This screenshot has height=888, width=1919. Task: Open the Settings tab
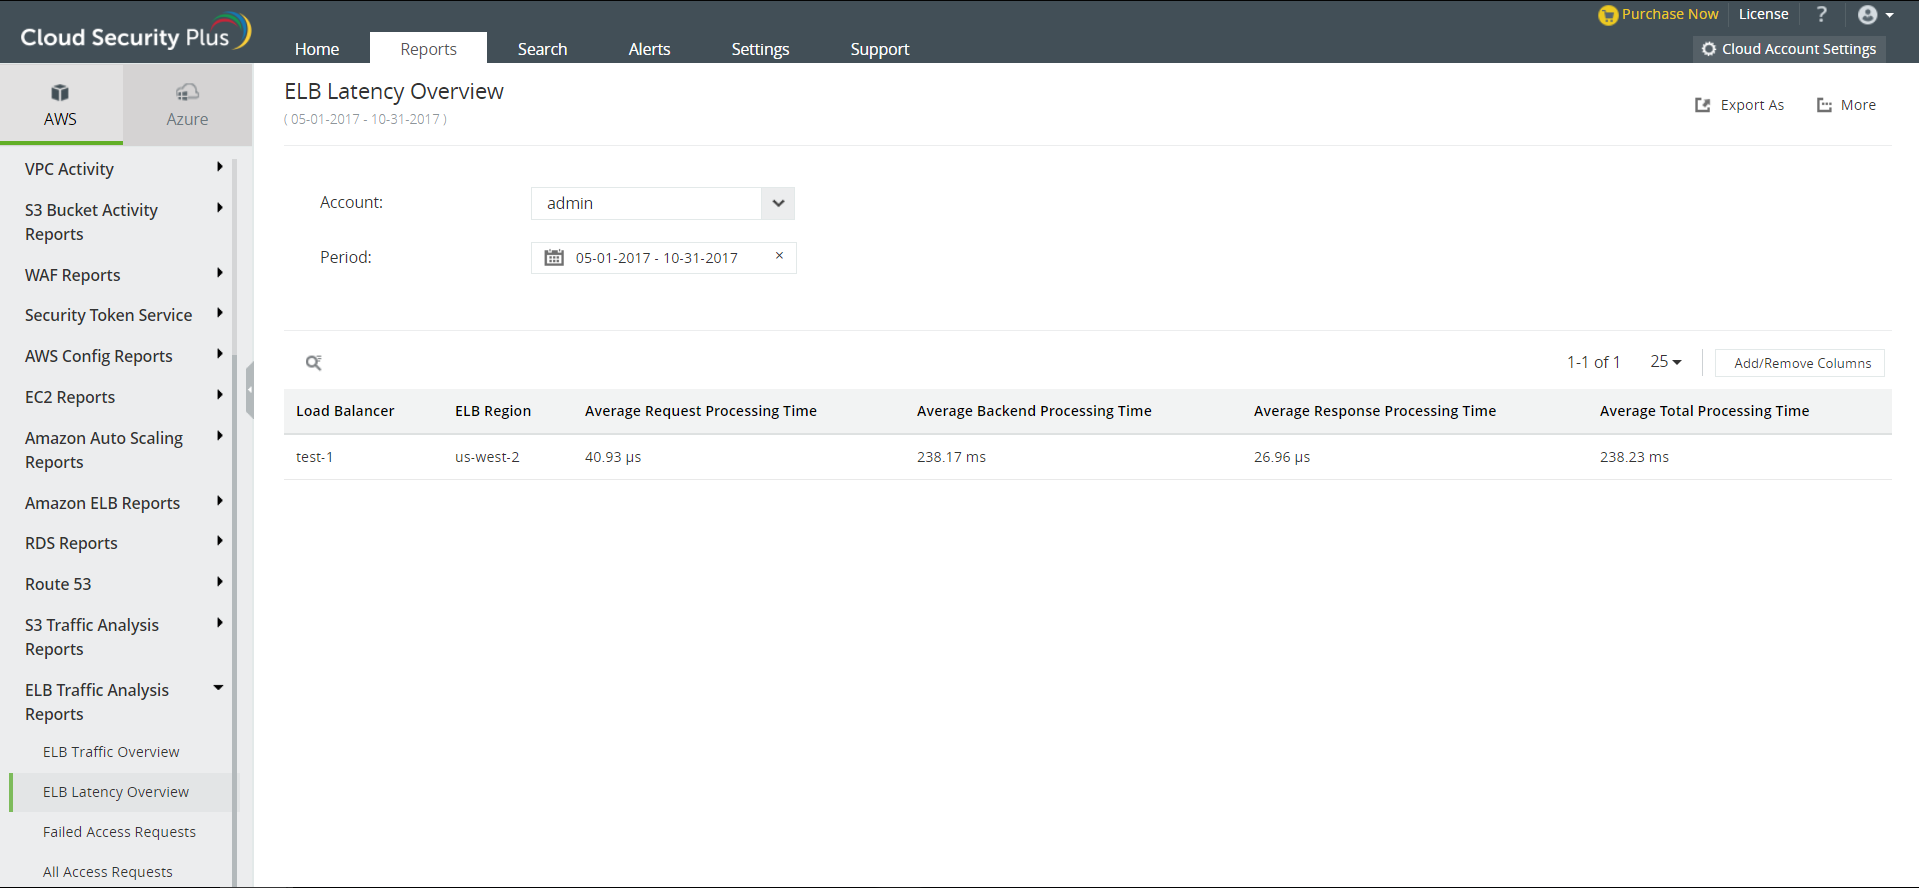[x=760, y=49]
